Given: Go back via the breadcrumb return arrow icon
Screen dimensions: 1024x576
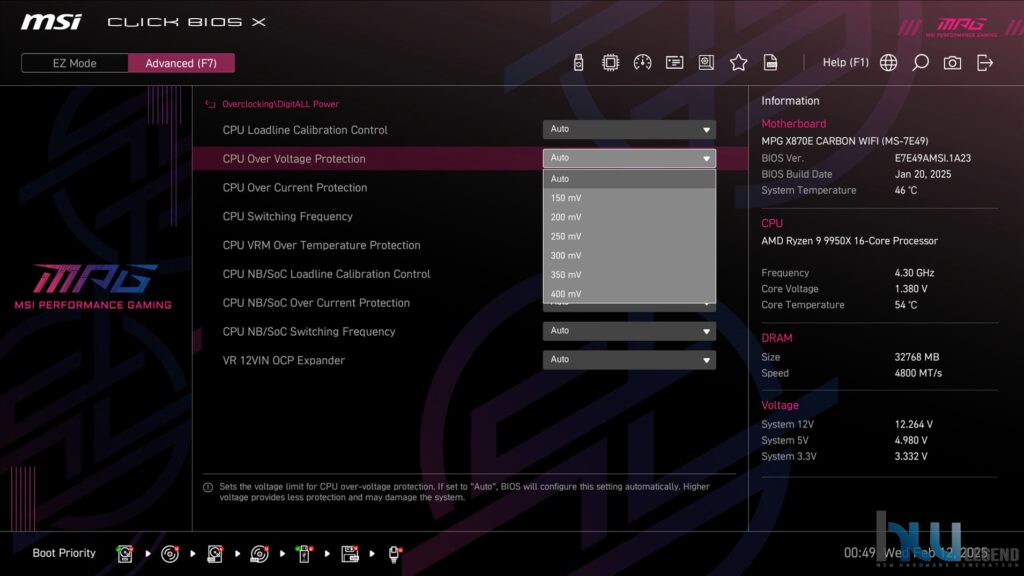Looking at the screenshot, I should tap(210, 104).
